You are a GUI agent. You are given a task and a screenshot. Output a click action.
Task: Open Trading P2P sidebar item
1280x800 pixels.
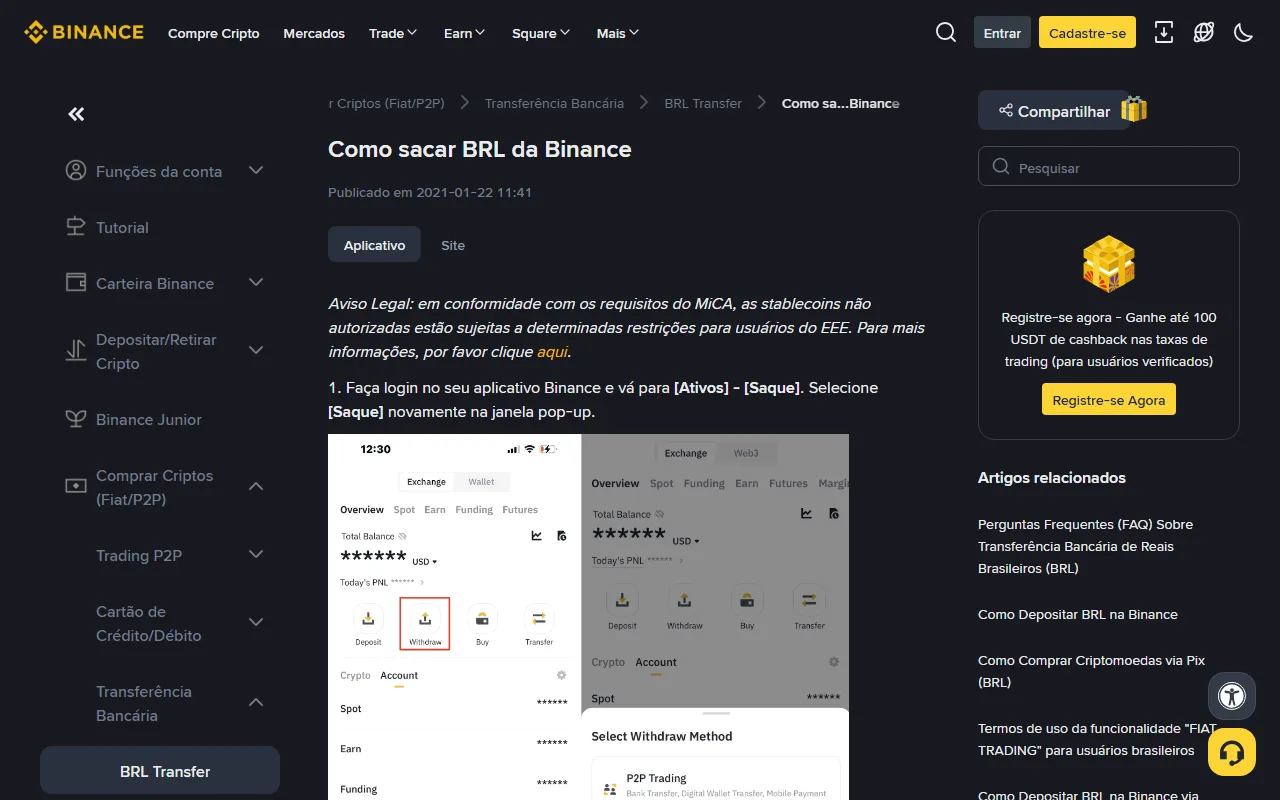coord(139,555)
